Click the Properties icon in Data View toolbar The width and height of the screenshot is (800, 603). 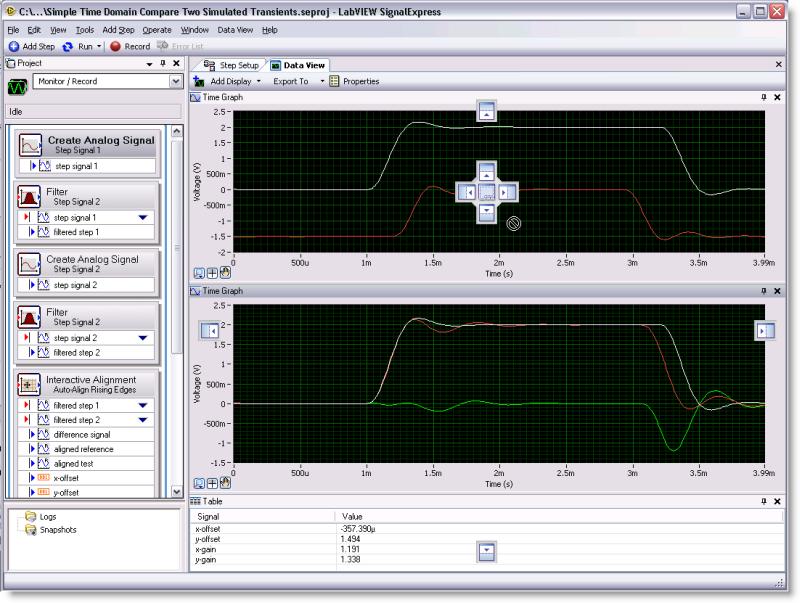[335, 80]
